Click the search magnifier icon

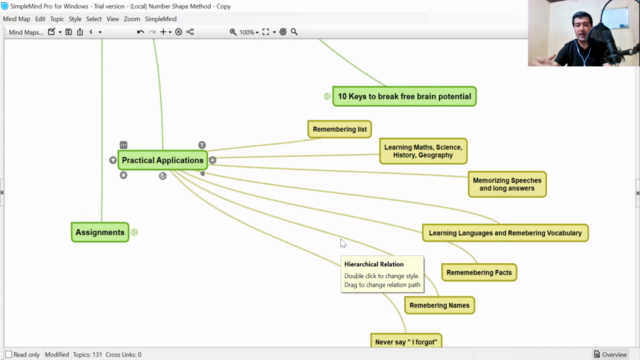[x=294, y=32]
